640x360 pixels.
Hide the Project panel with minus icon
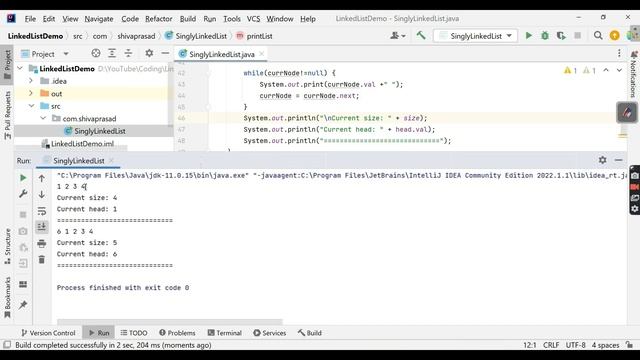pyautogui.click(x=165, y=53)
